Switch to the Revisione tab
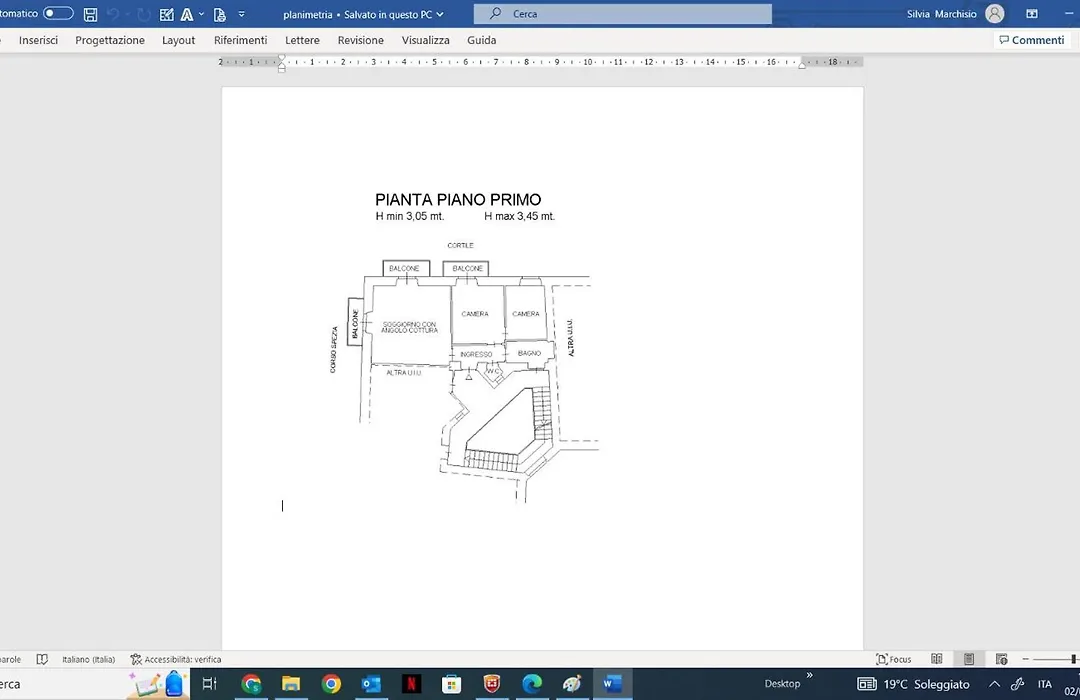This screenshot has height=700, width=1080. 360,40
